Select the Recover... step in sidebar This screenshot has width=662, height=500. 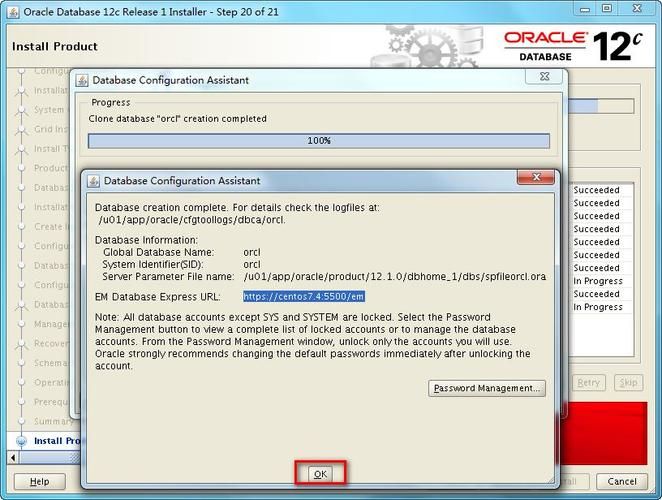tap(51, 343)
